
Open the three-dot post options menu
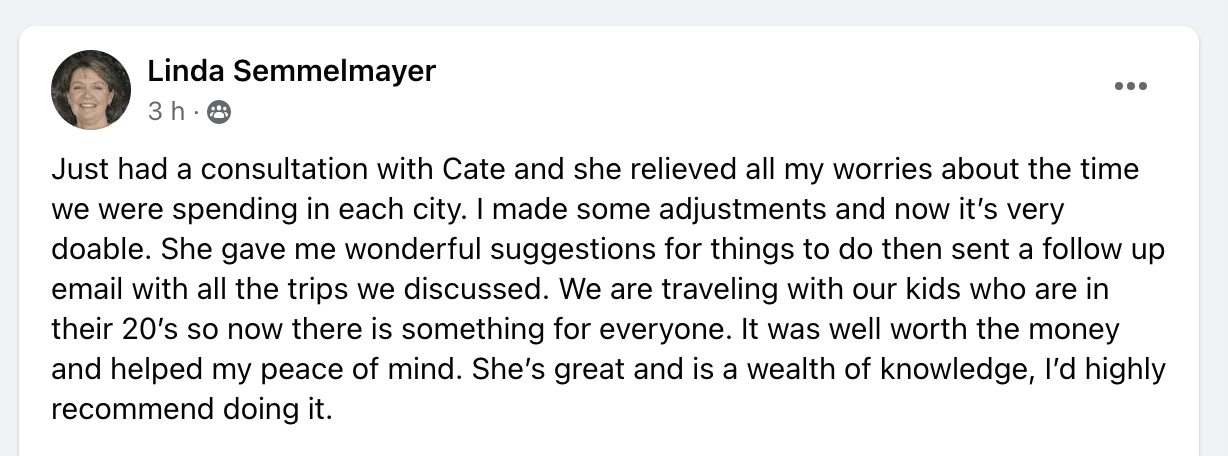[1130, 86]
